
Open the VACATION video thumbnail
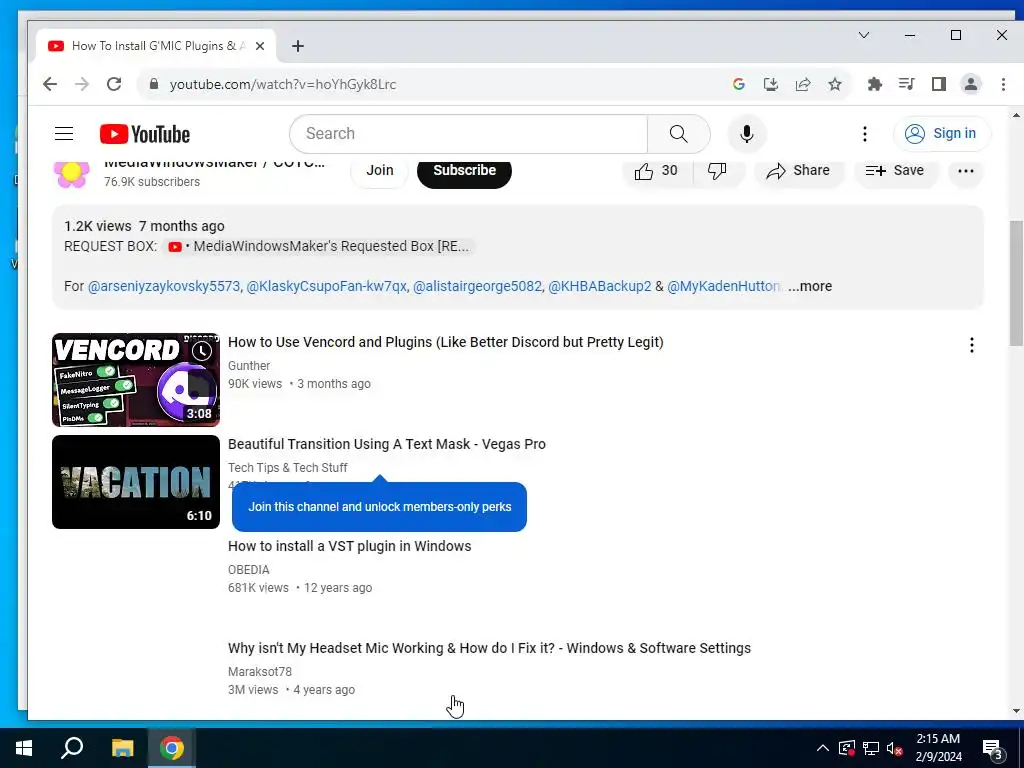tap(136, 482)
